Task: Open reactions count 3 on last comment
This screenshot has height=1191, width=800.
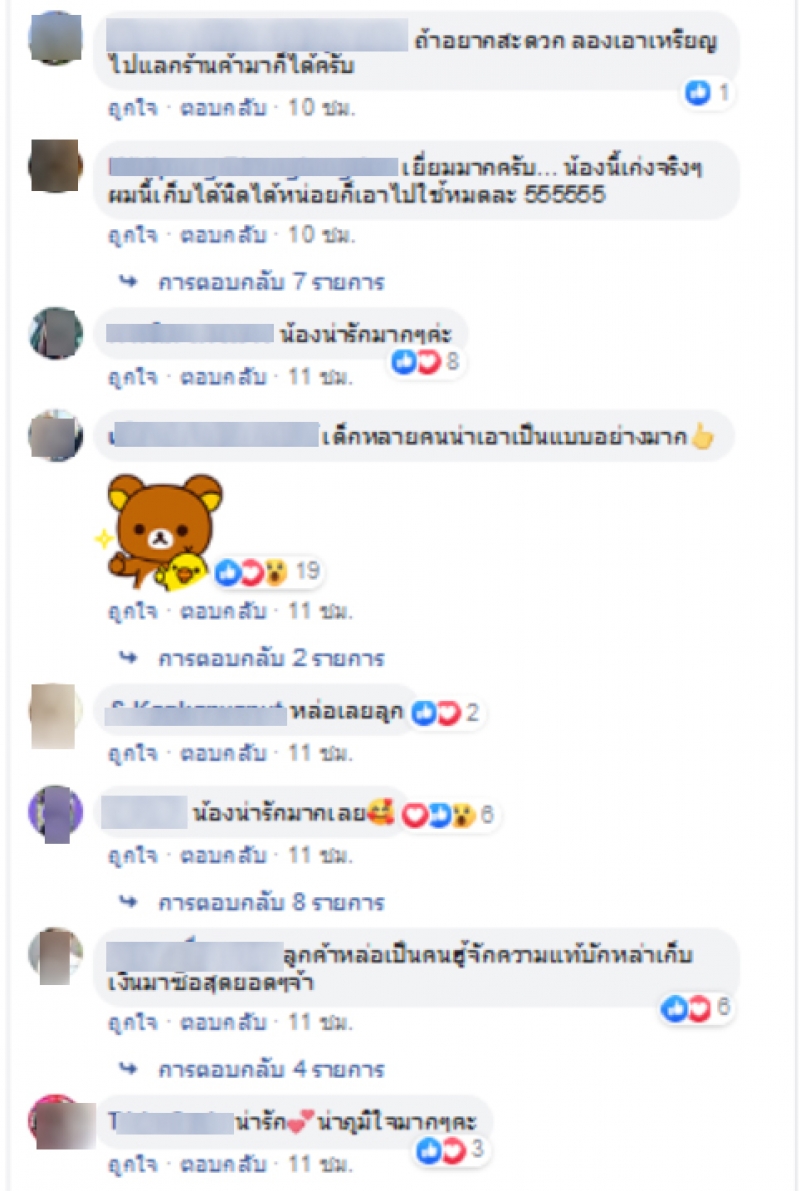Action: point(450,1150)
